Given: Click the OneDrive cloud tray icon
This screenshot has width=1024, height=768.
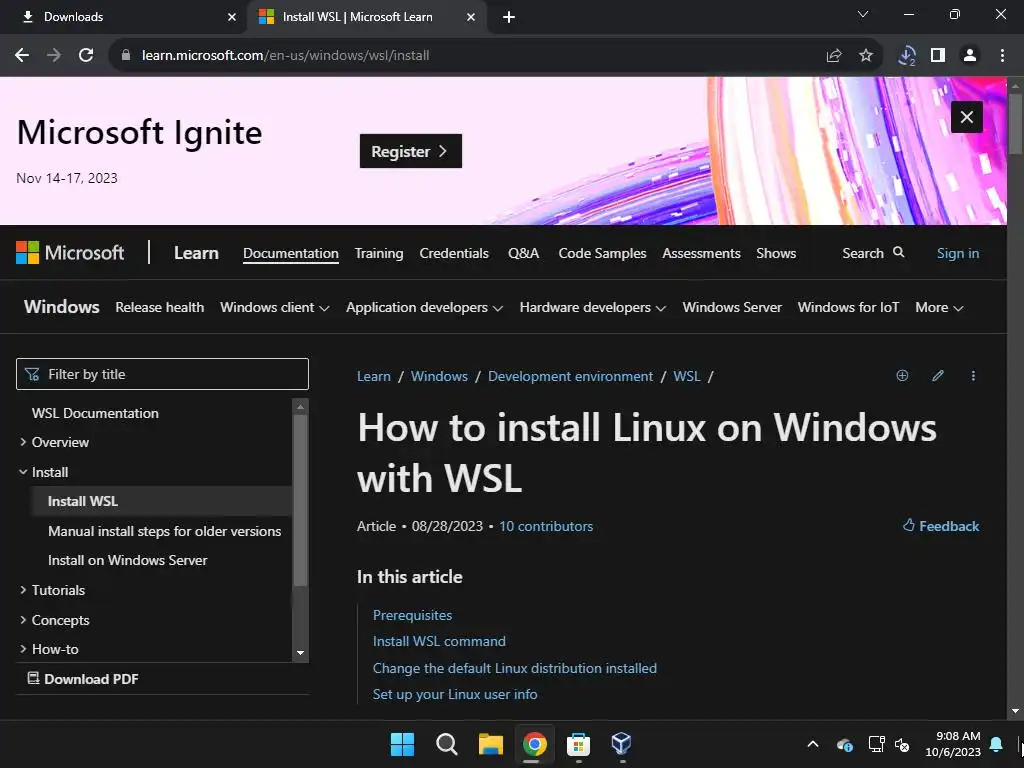Looking at the screenshot, I should click(x=844, y=744).
